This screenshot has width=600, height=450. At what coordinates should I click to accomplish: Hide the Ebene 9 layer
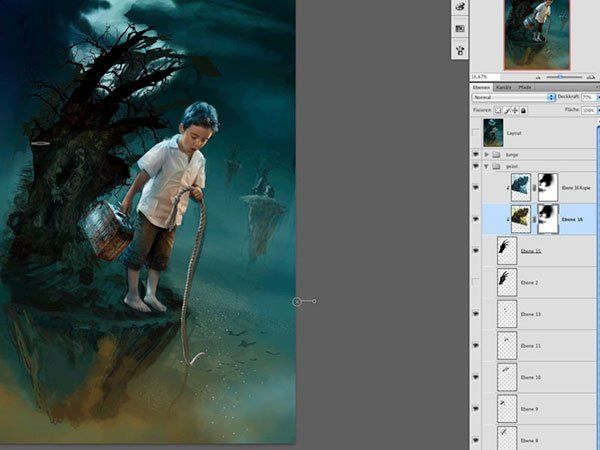476,409
